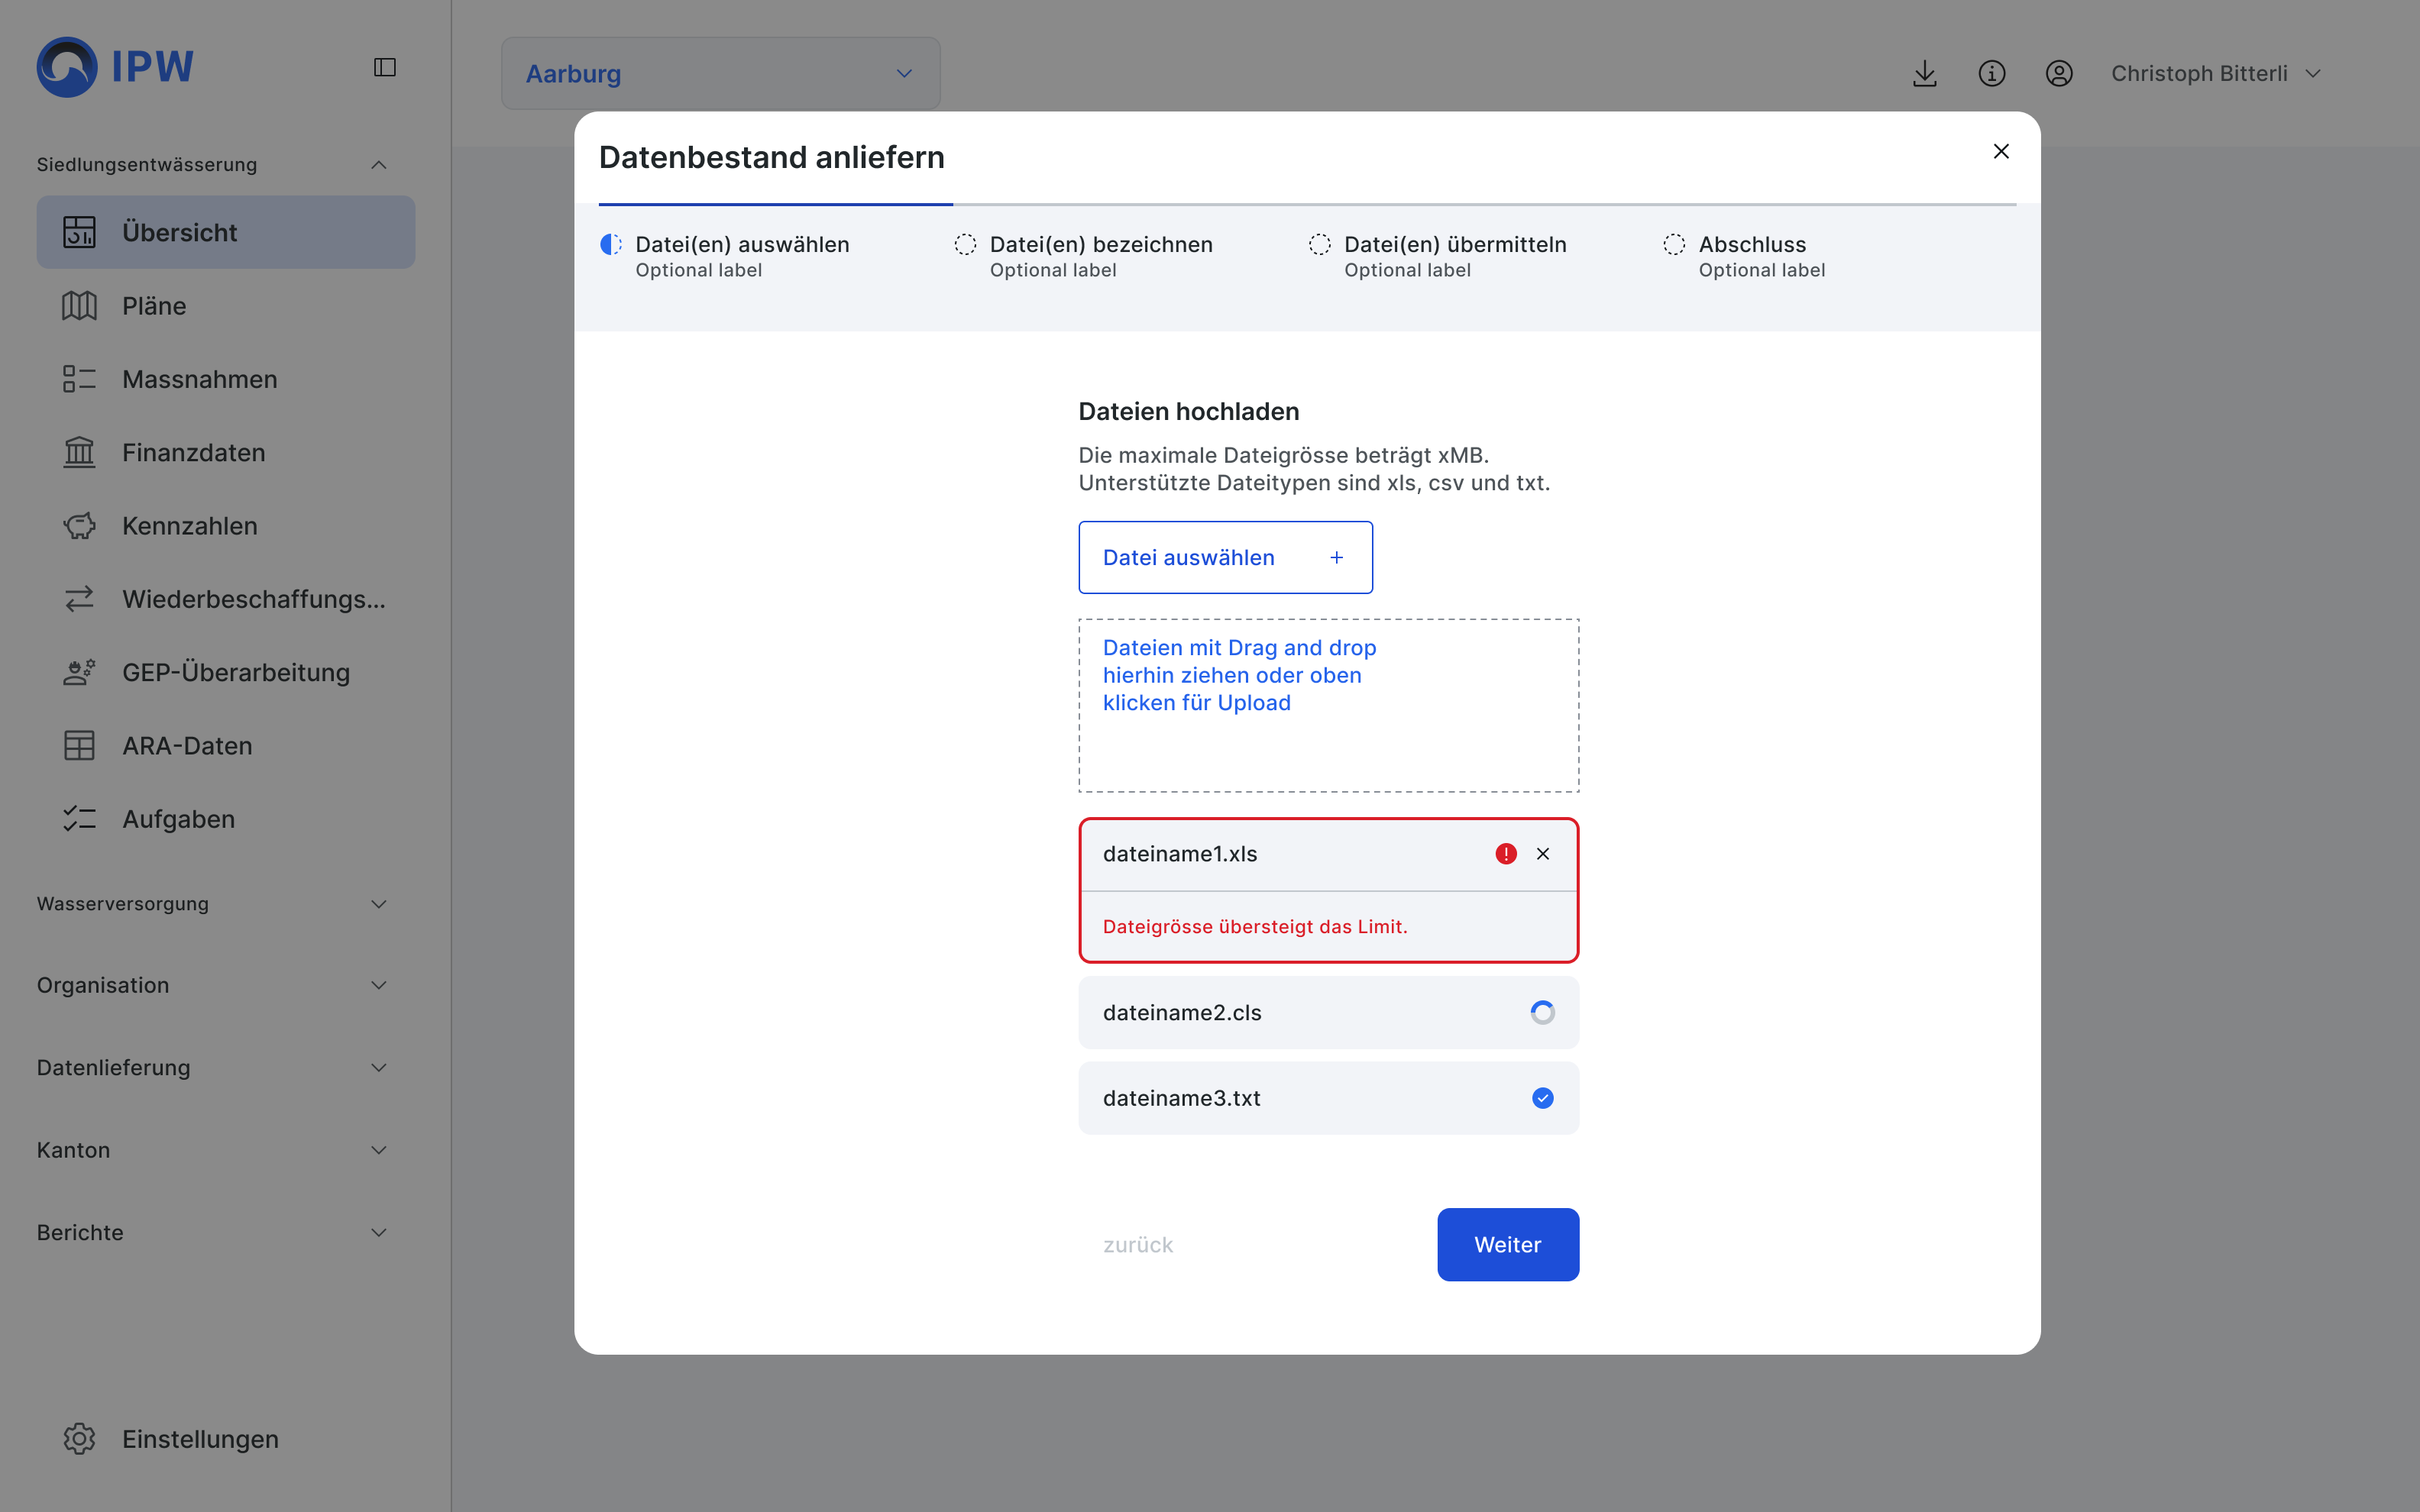Select the 'Abschluss' step circle
Viewport: 2420px width, 1512px height.
(1674, 244)
